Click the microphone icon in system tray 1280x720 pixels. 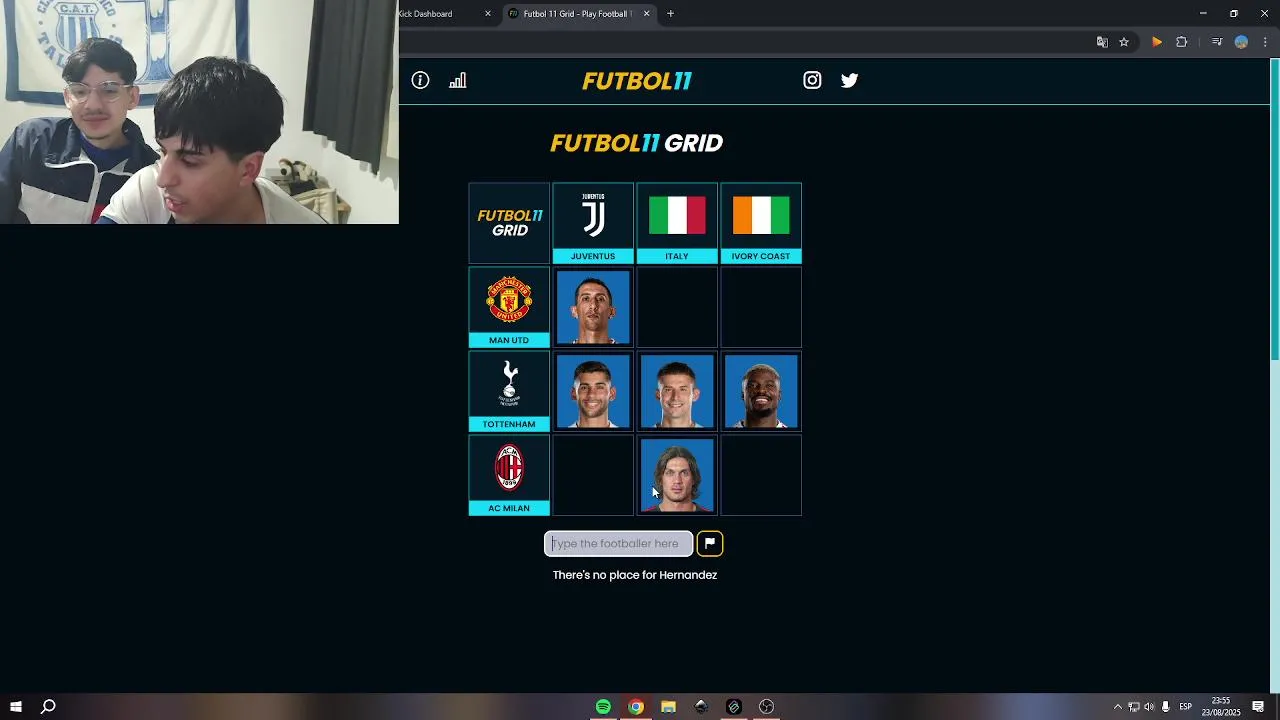pos(1165,707)
